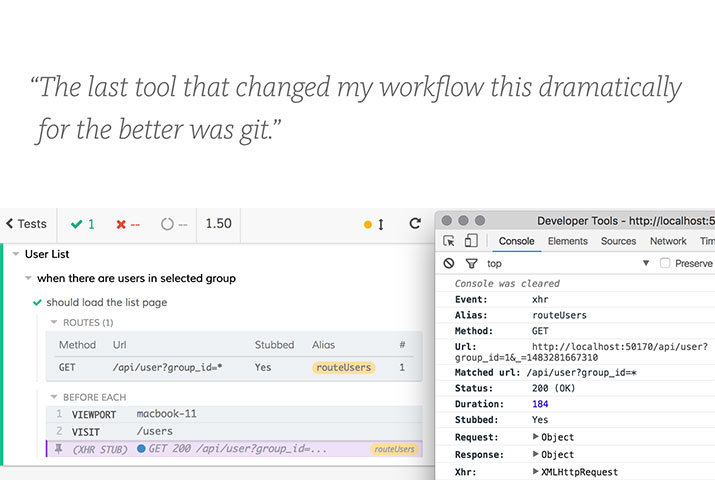Image resolution: width=715 pixels, height=480 pixels.
Task: Click the failed tests red X counter
Action: [x=128, y=224]
